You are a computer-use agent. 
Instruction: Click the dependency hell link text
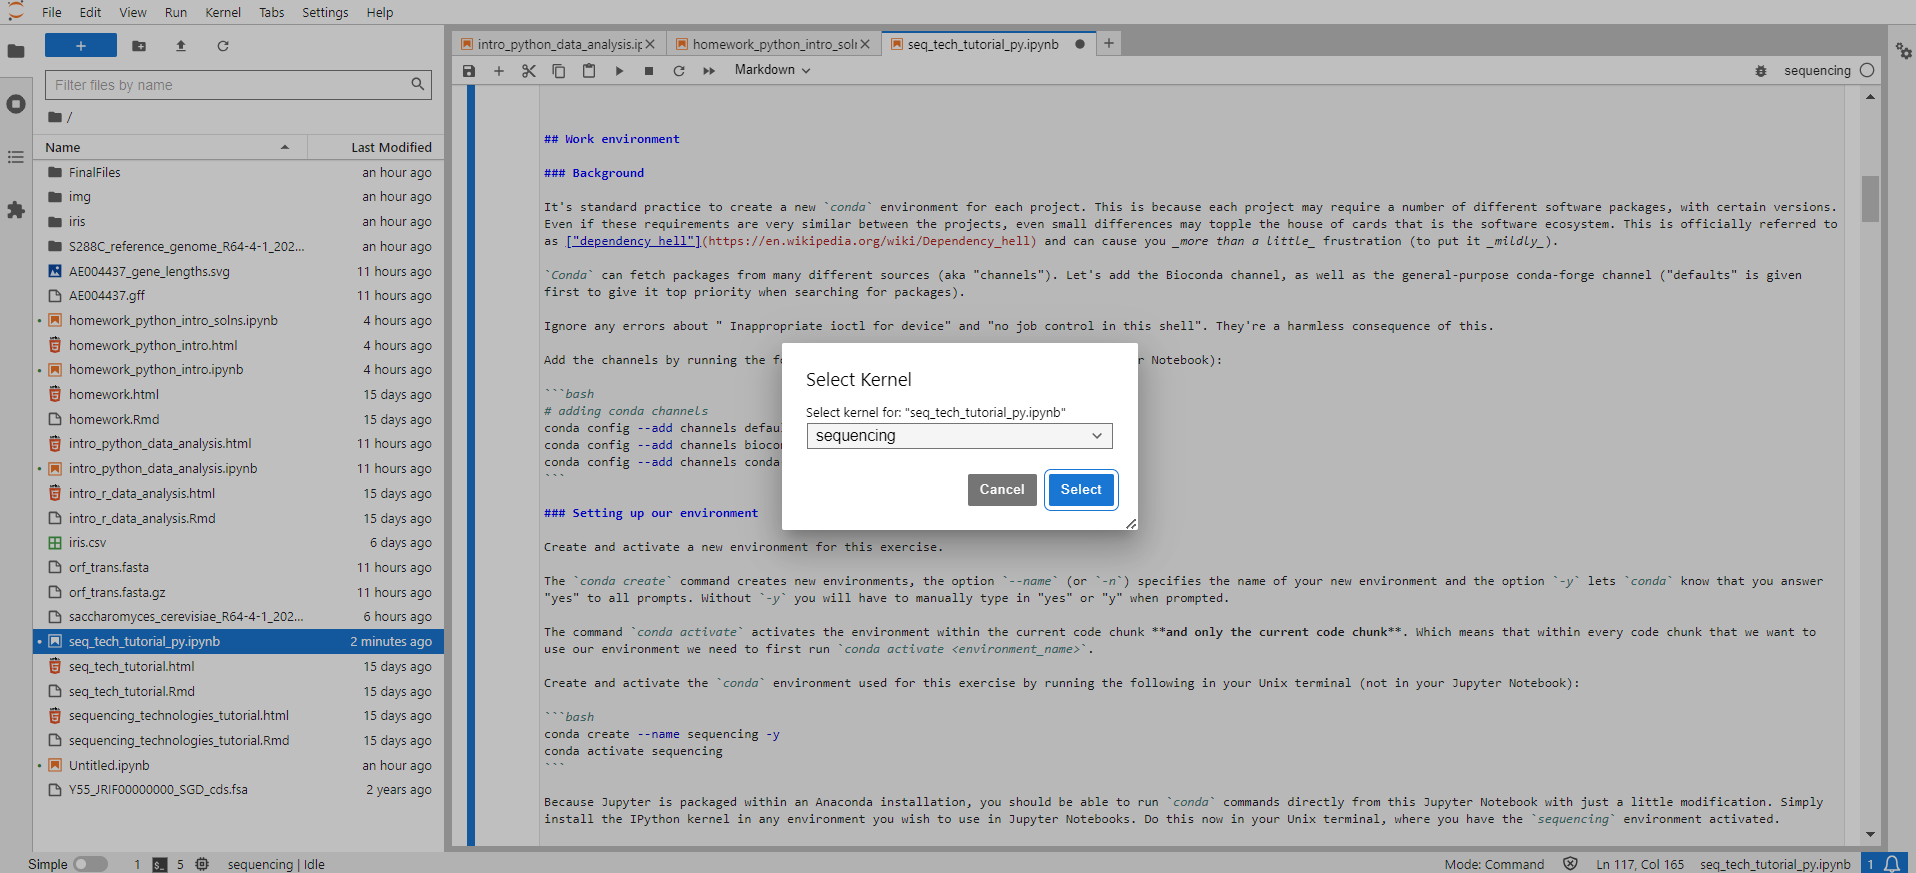click(x=634, y=241)
